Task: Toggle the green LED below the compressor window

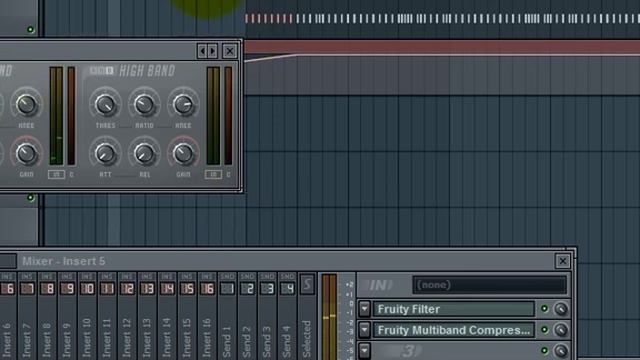Action: (31, 198)
